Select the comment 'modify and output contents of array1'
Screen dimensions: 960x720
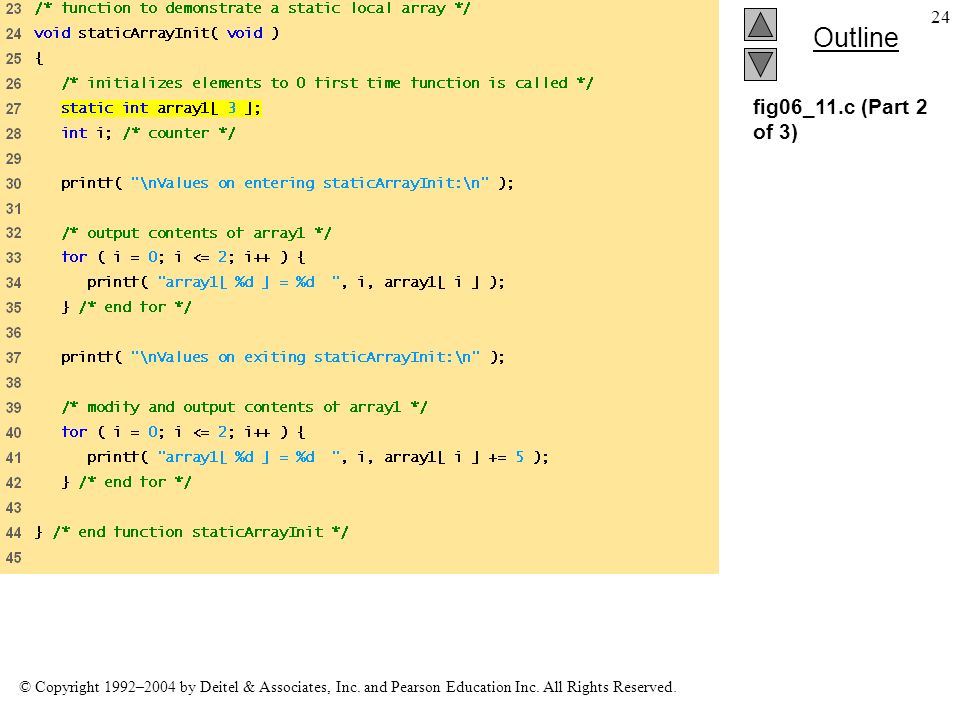coord(244,407)
